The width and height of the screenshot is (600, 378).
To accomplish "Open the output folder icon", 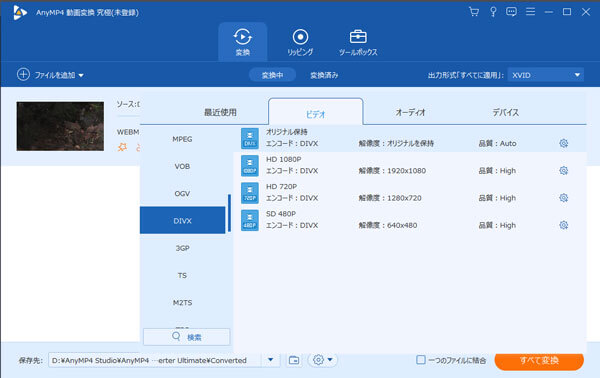I will point(294,360).
